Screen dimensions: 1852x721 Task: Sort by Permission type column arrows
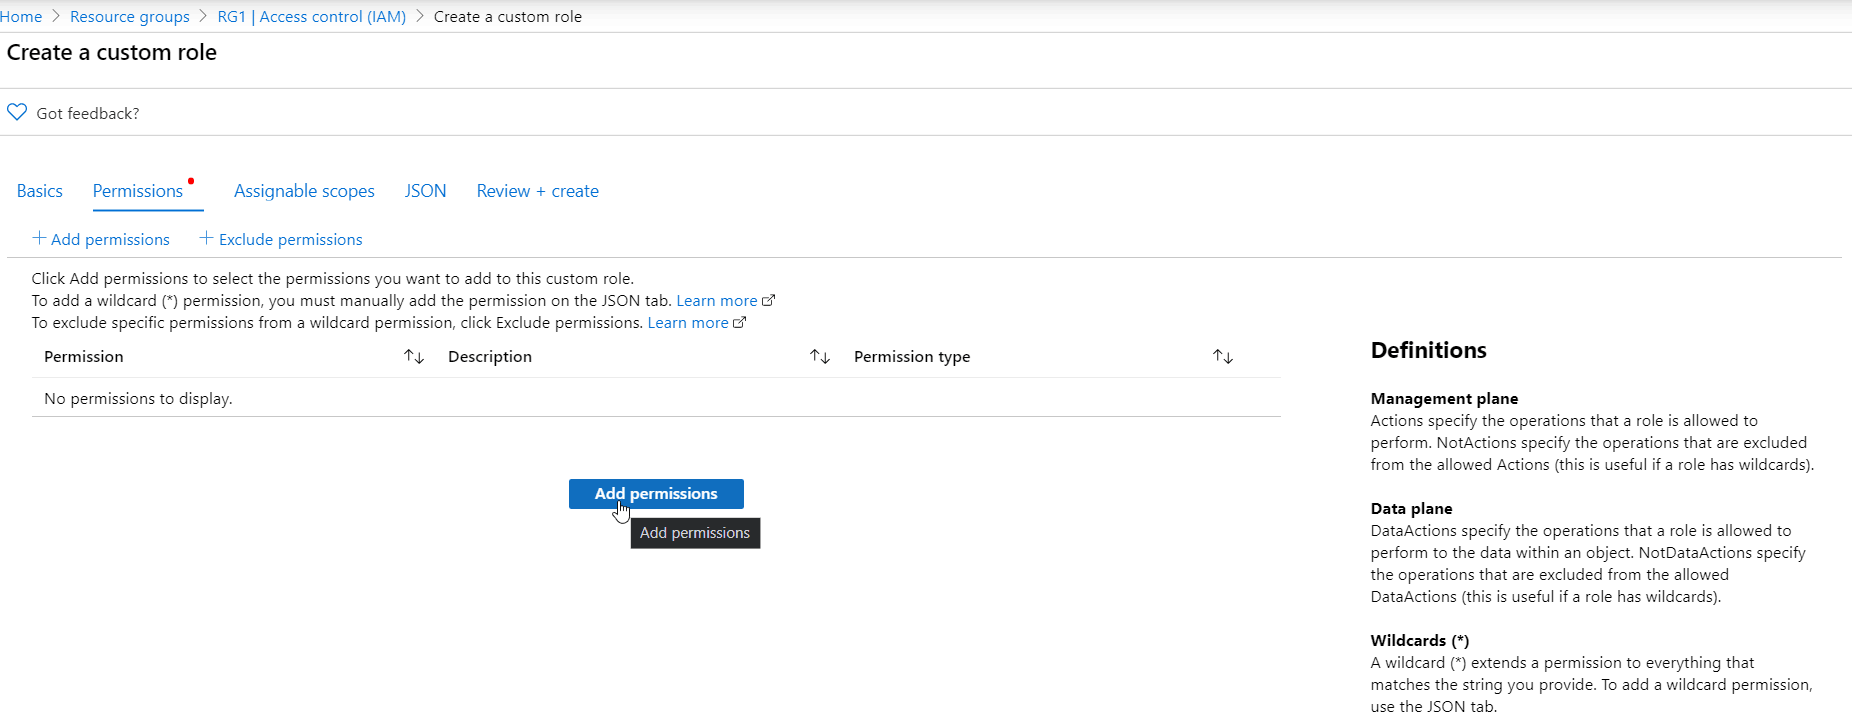(1223, 357)
